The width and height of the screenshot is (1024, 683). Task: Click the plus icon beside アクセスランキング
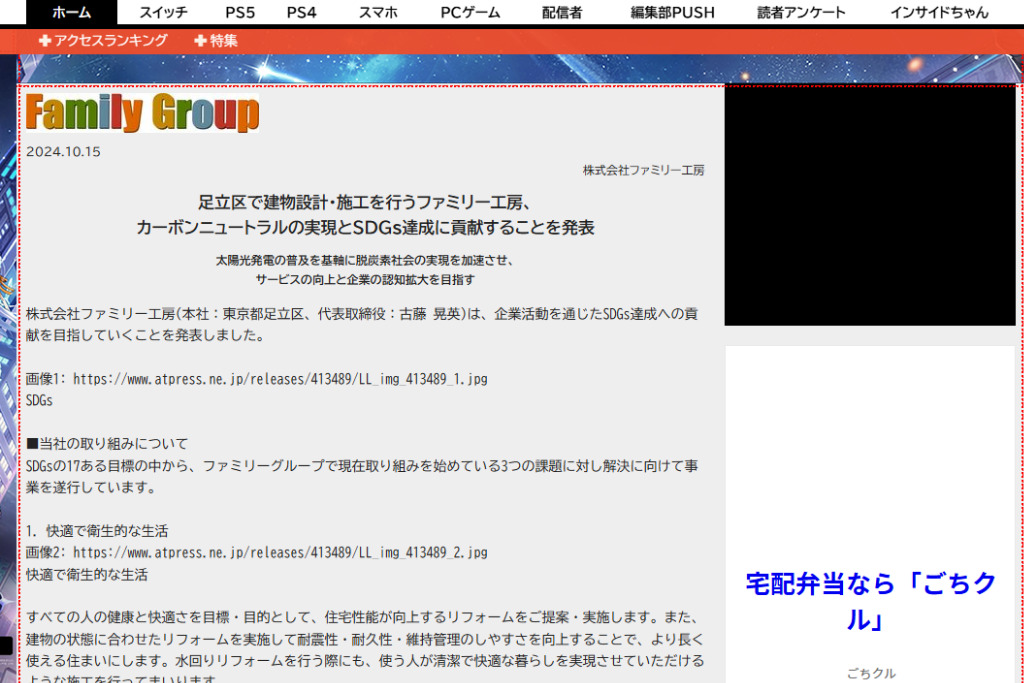(45, 40)
